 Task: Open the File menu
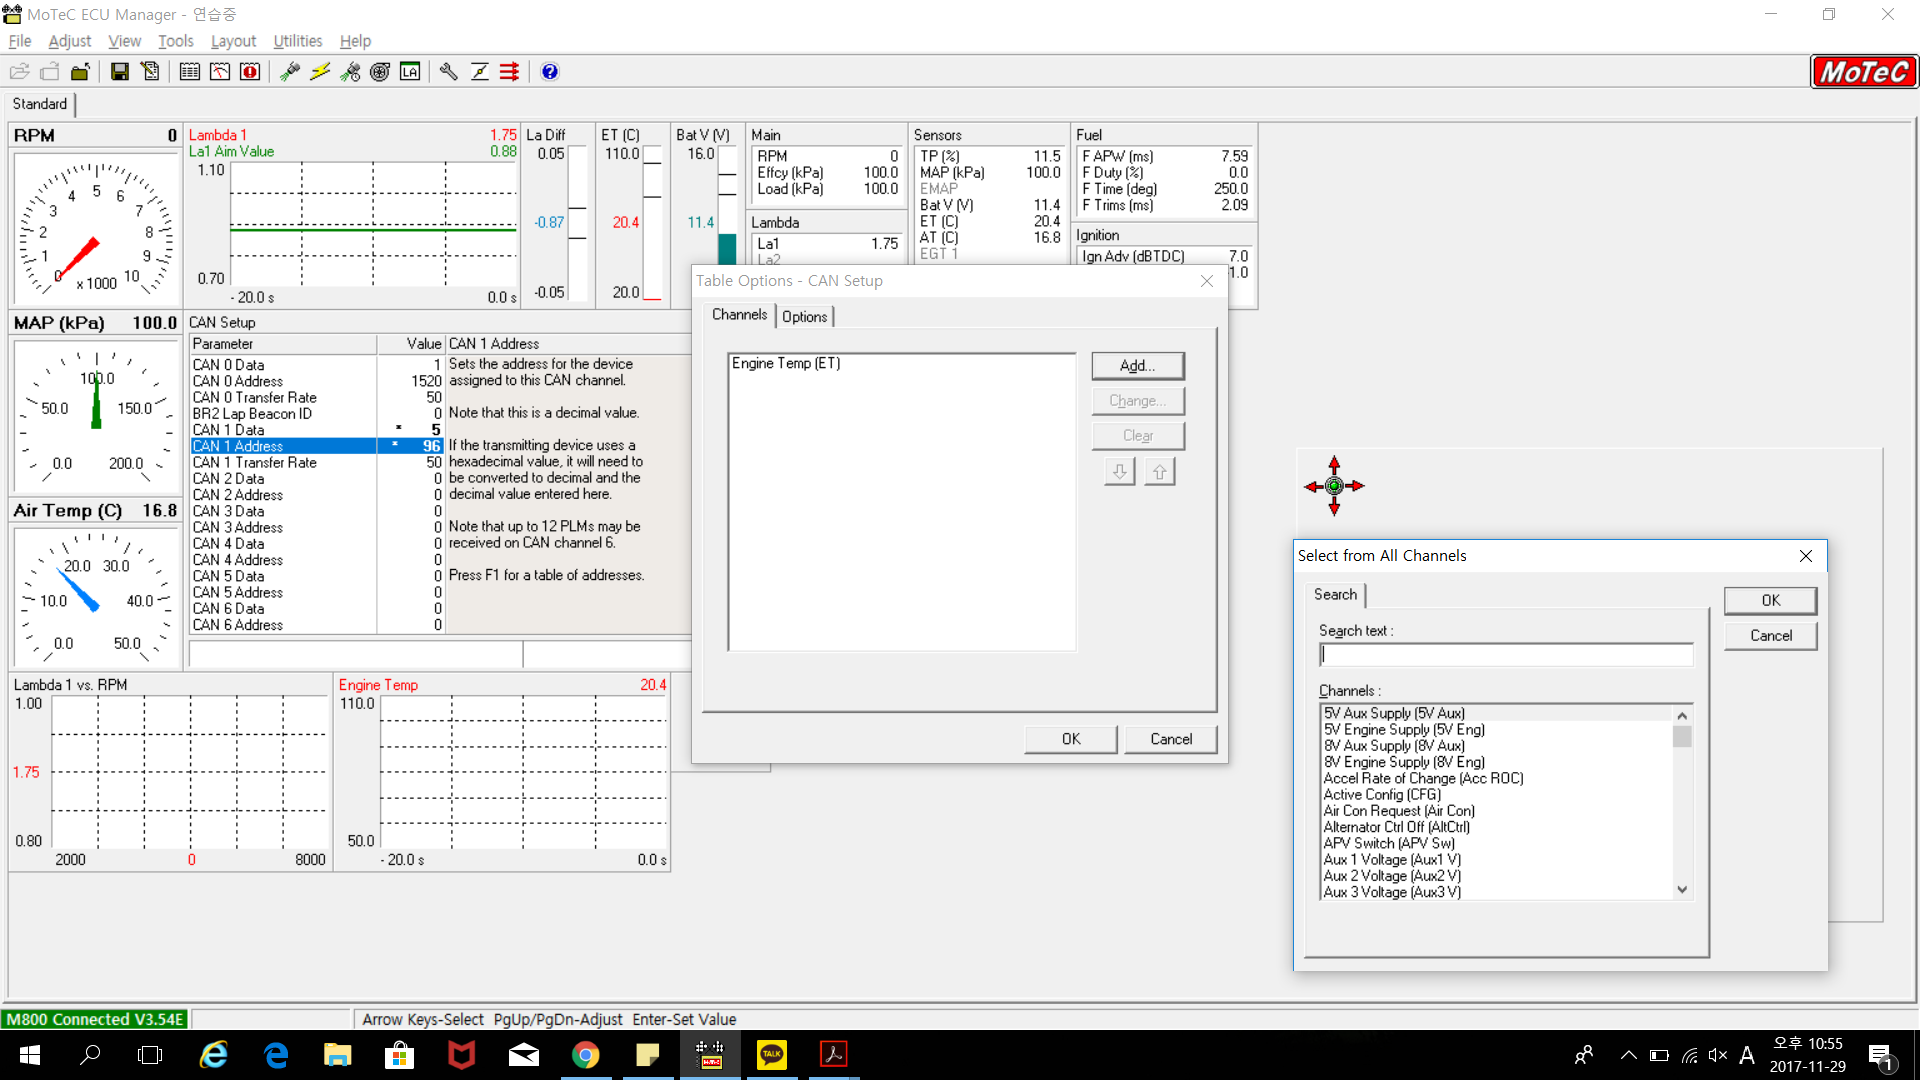[20, 41]
